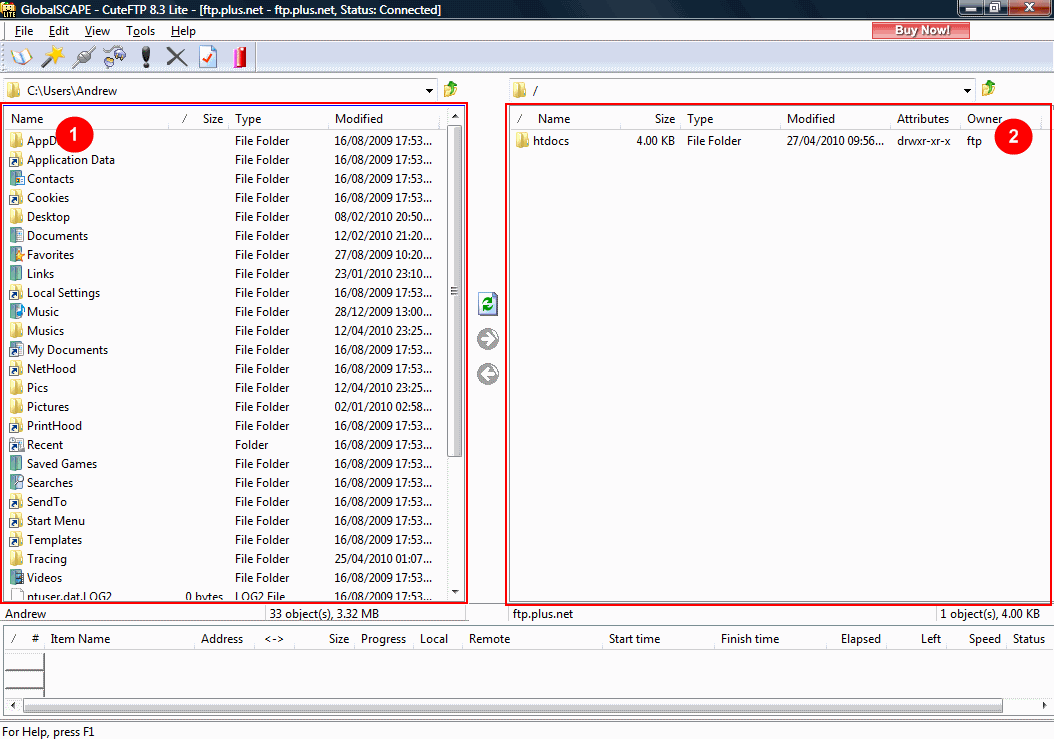Select the Videos folder icon
The image size is (1054, 739).
(x=17, y=578)
